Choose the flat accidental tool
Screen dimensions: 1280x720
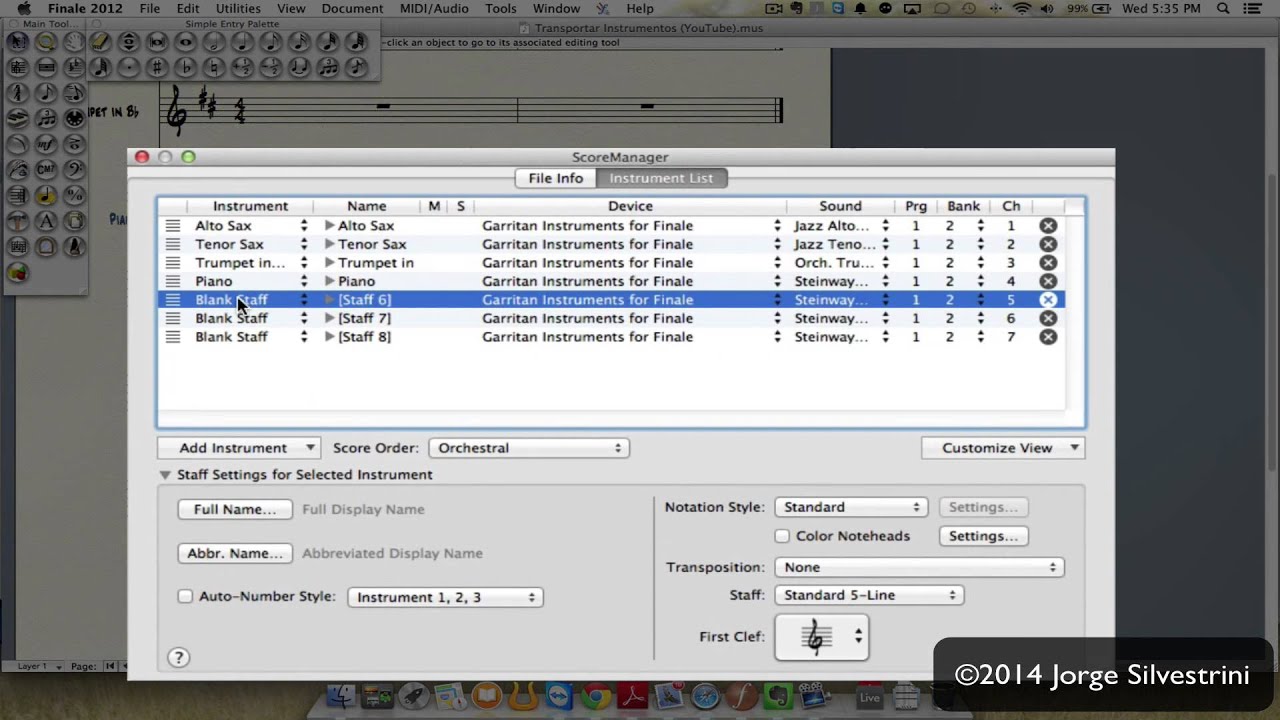pyautogui.click(x=185, y=68)
